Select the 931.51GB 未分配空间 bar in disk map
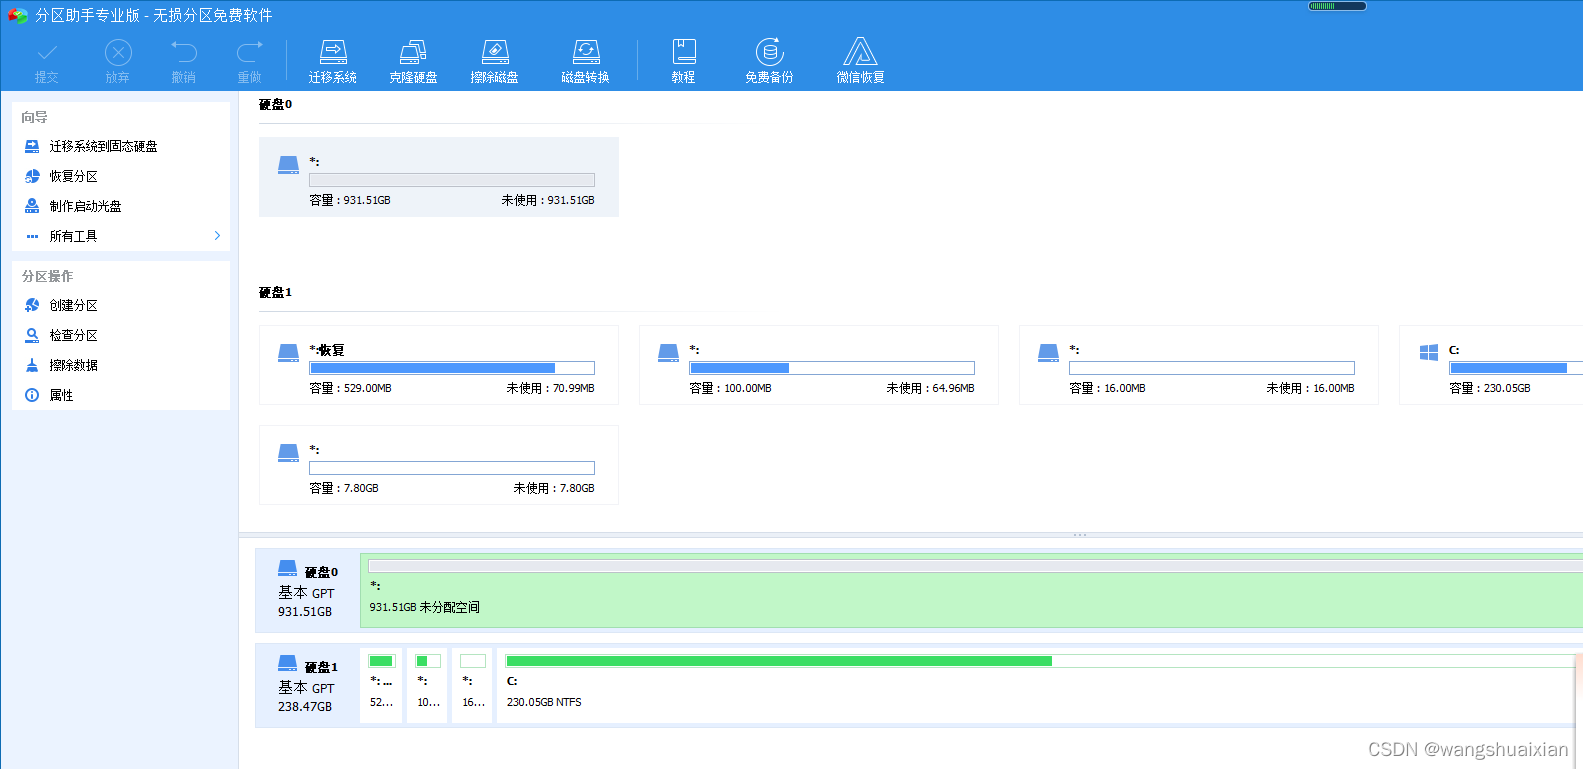 pyautogui.click(x=971, y=590)
